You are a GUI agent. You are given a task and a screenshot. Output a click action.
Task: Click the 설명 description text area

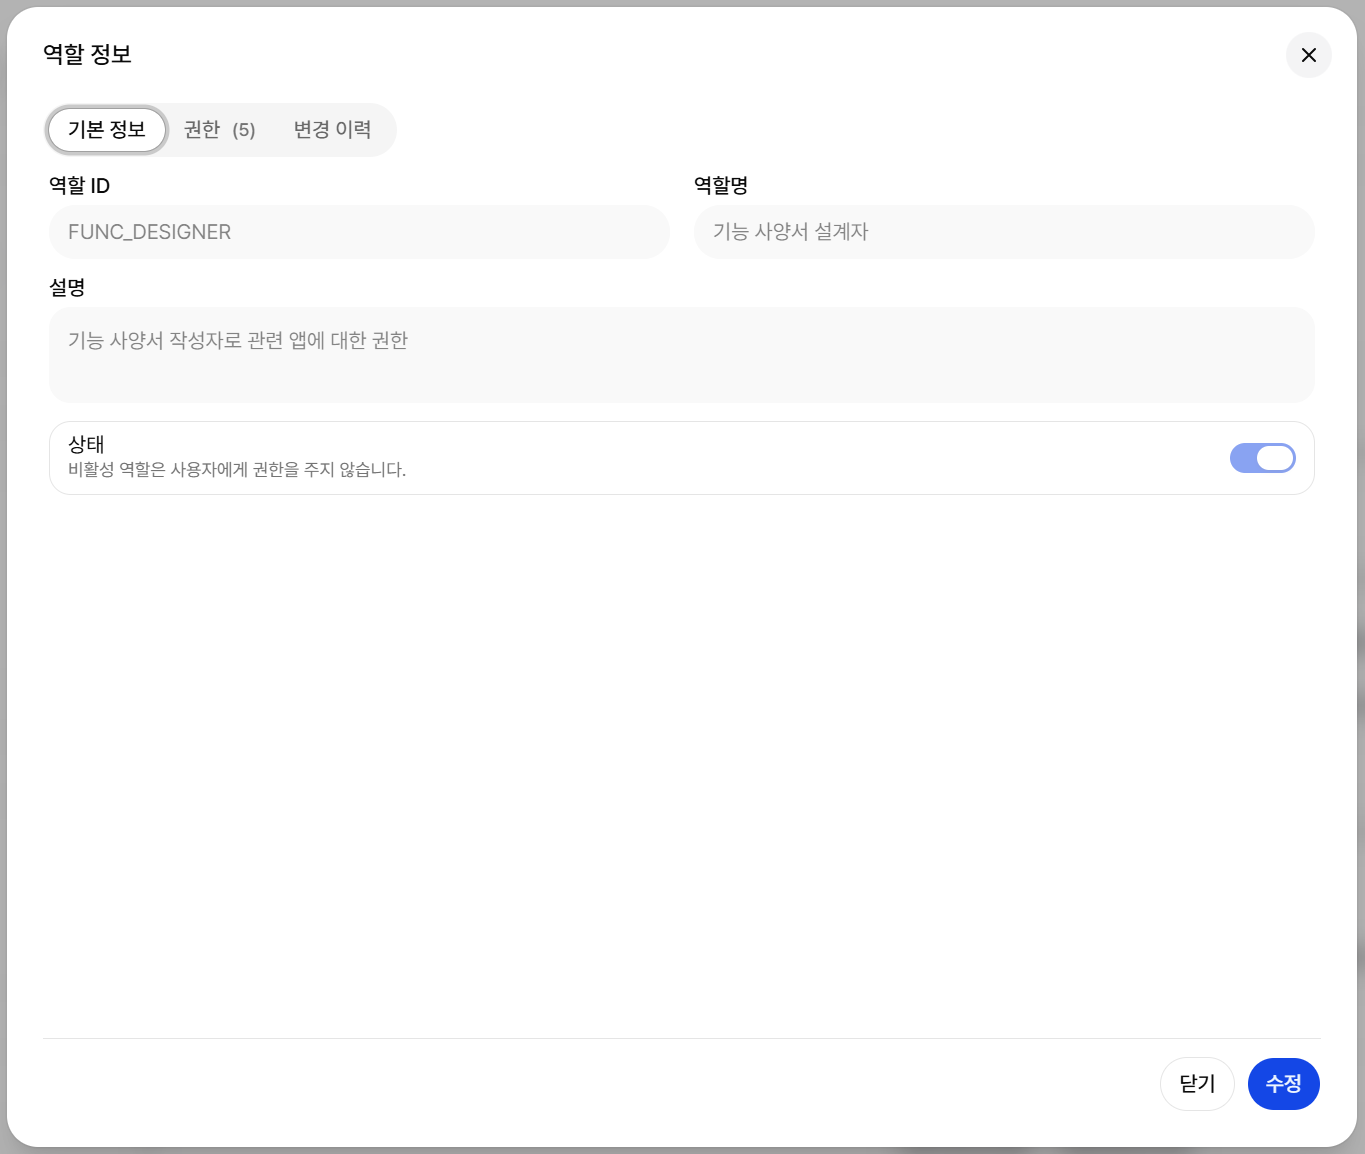pyautogui.click(x=682, y=355)
